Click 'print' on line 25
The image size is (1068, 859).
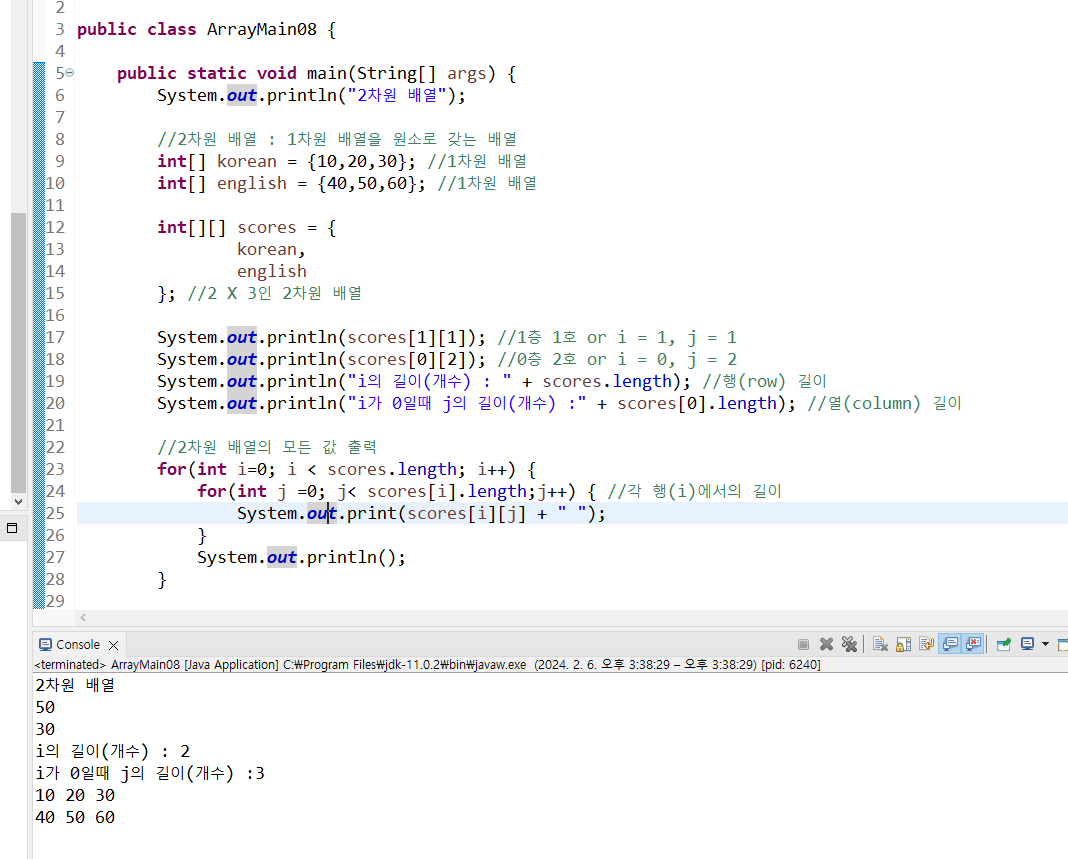[372, 513]
